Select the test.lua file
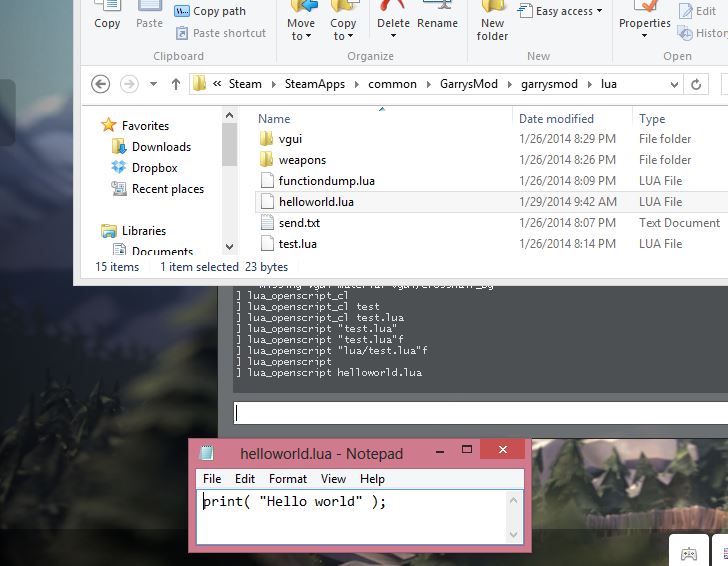This screenshot has width=728, height=566. [x=298, y=244]
